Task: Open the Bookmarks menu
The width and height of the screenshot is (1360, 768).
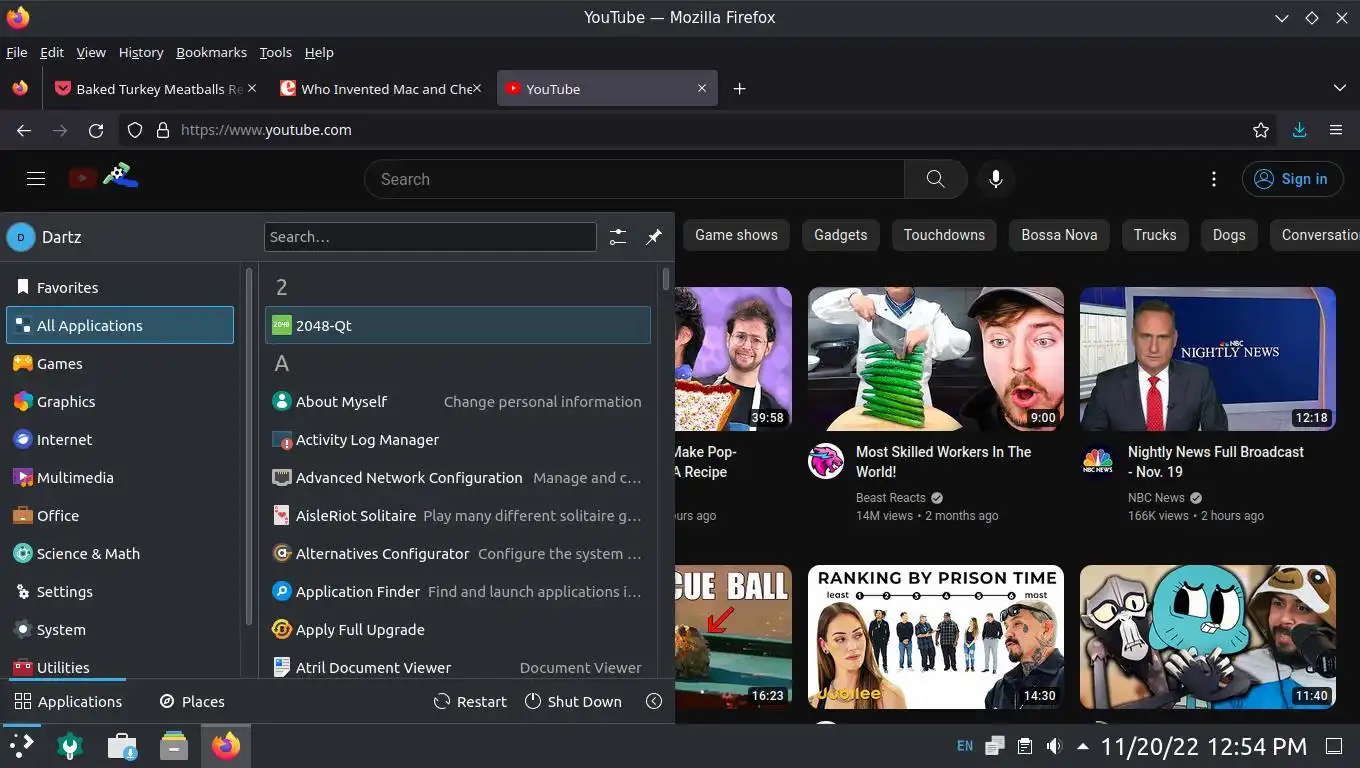Action: (x=211, y=52)
